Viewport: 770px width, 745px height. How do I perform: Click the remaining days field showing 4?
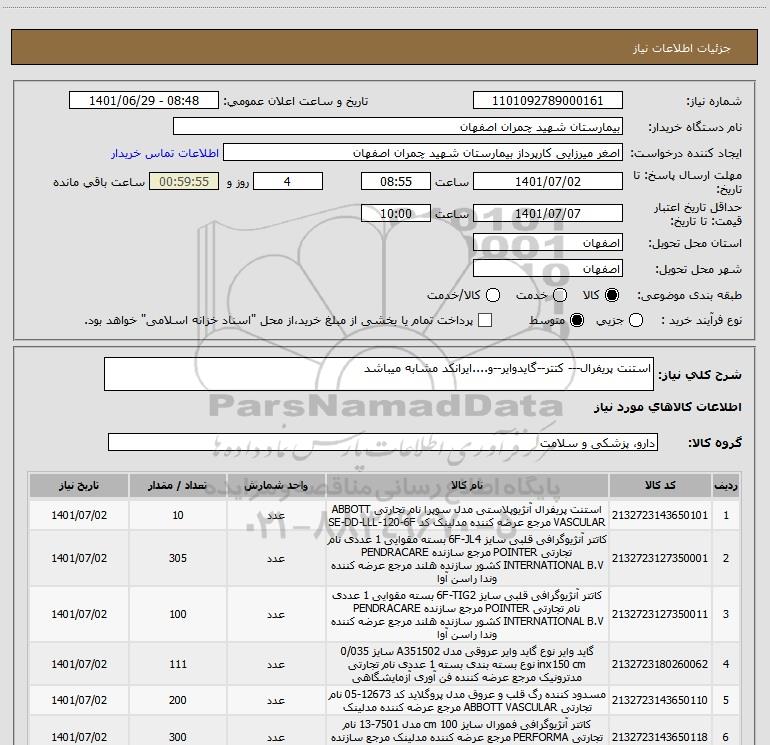287,182
